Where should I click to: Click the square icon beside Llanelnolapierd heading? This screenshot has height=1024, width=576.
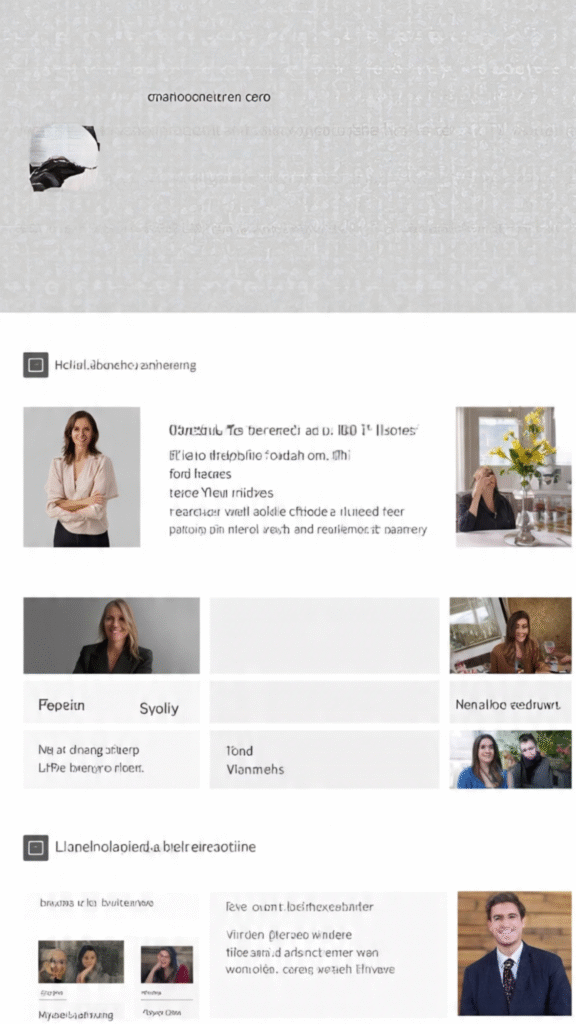point(36,848)
